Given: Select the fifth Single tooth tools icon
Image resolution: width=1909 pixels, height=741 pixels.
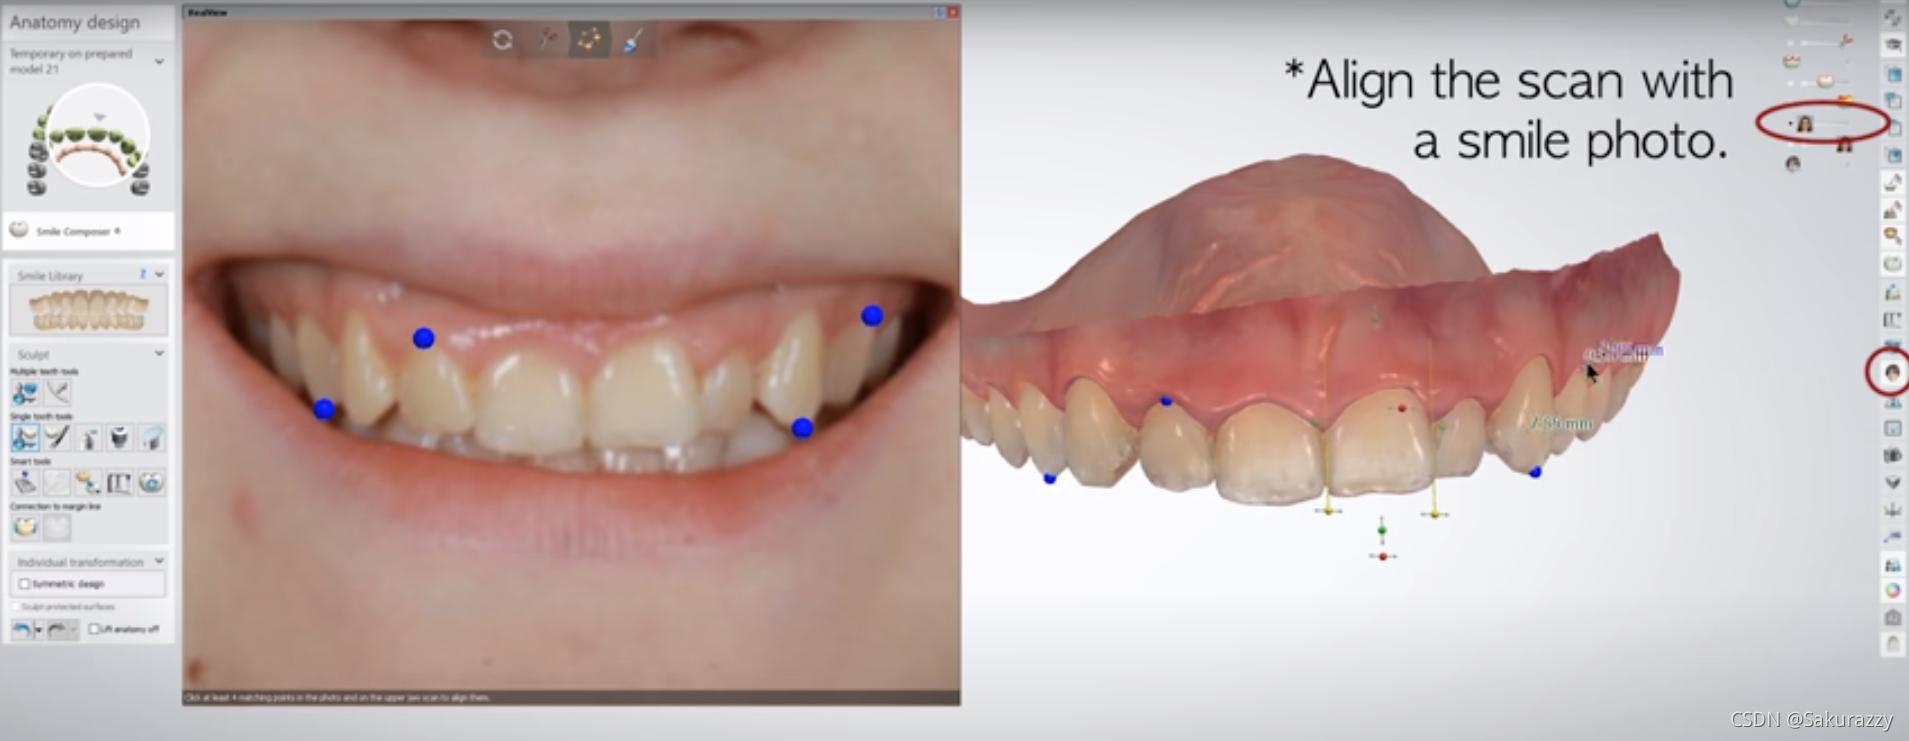Looking at the screenshot, I should [151, 437].
